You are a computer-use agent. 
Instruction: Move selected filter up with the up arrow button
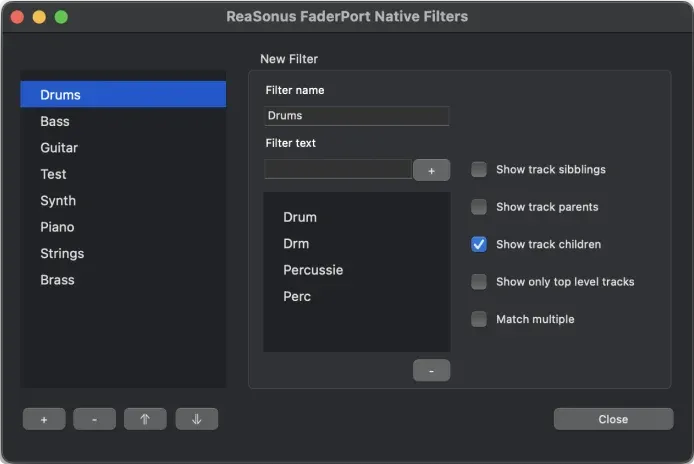coord(145,419)
